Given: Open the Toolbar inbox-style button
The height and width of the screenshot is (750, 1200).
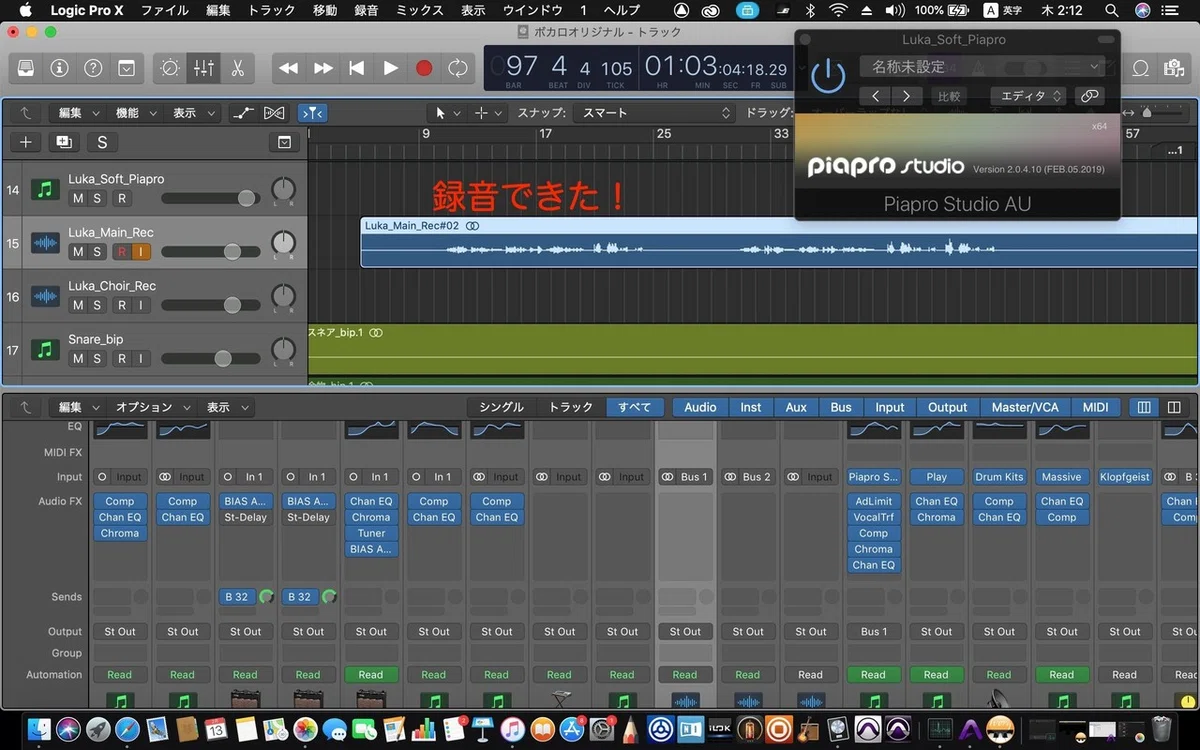Looking at the screenshot, I should tap(127, 68).
